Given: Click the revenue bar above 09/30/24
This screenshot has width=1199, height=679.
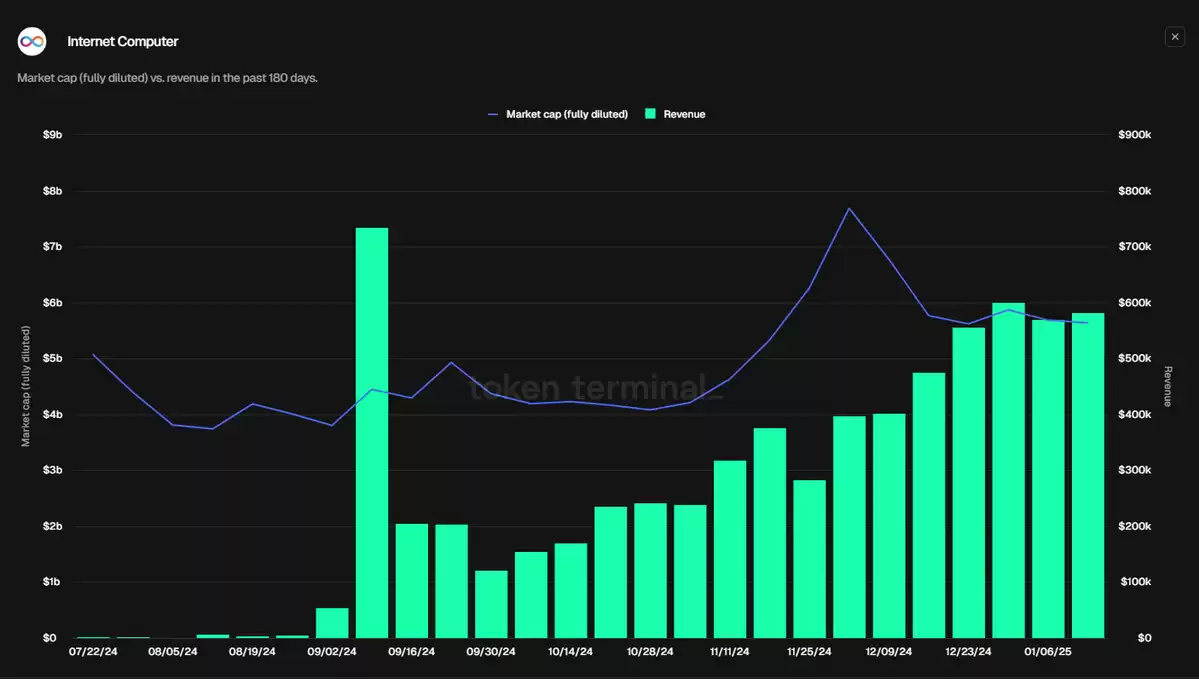Looking at the screenshot, I should (x=491, y=604).
